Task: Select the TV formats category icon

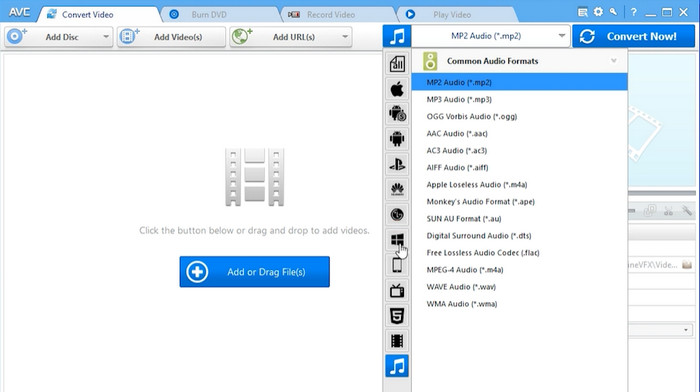Action: click(397, 291)
